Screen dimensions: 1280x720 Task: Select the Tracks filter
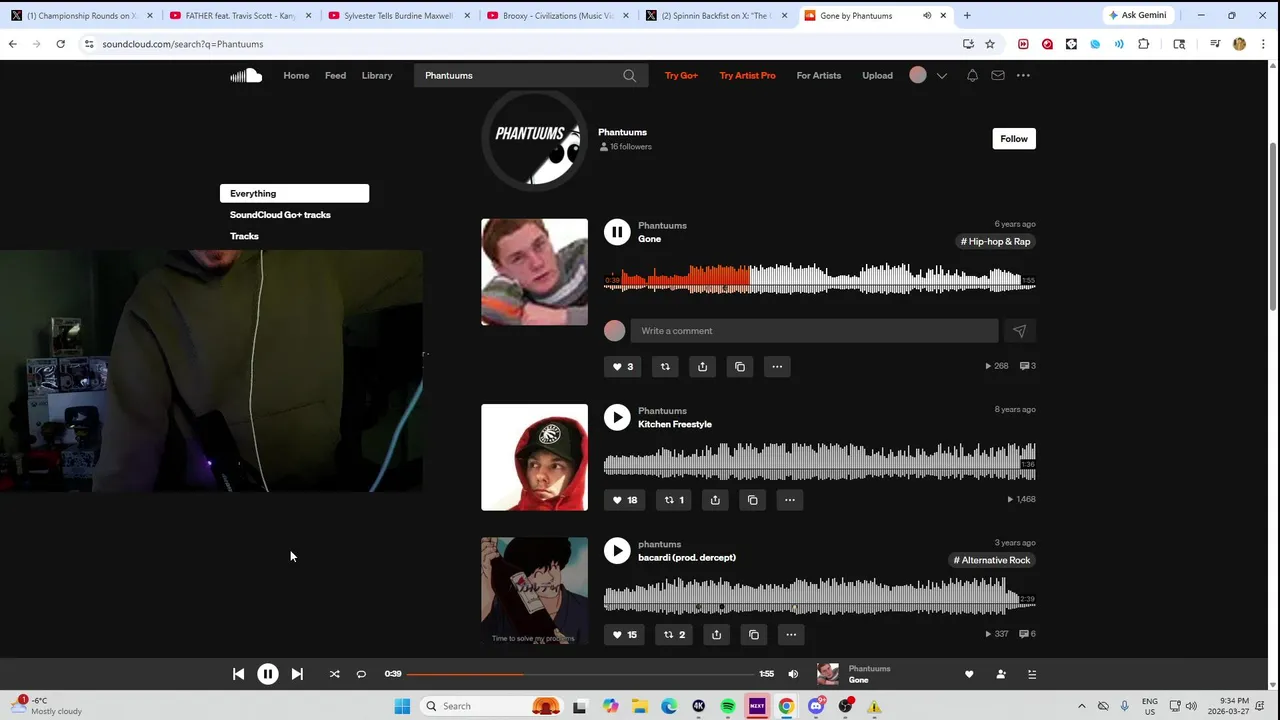point(244,236)
